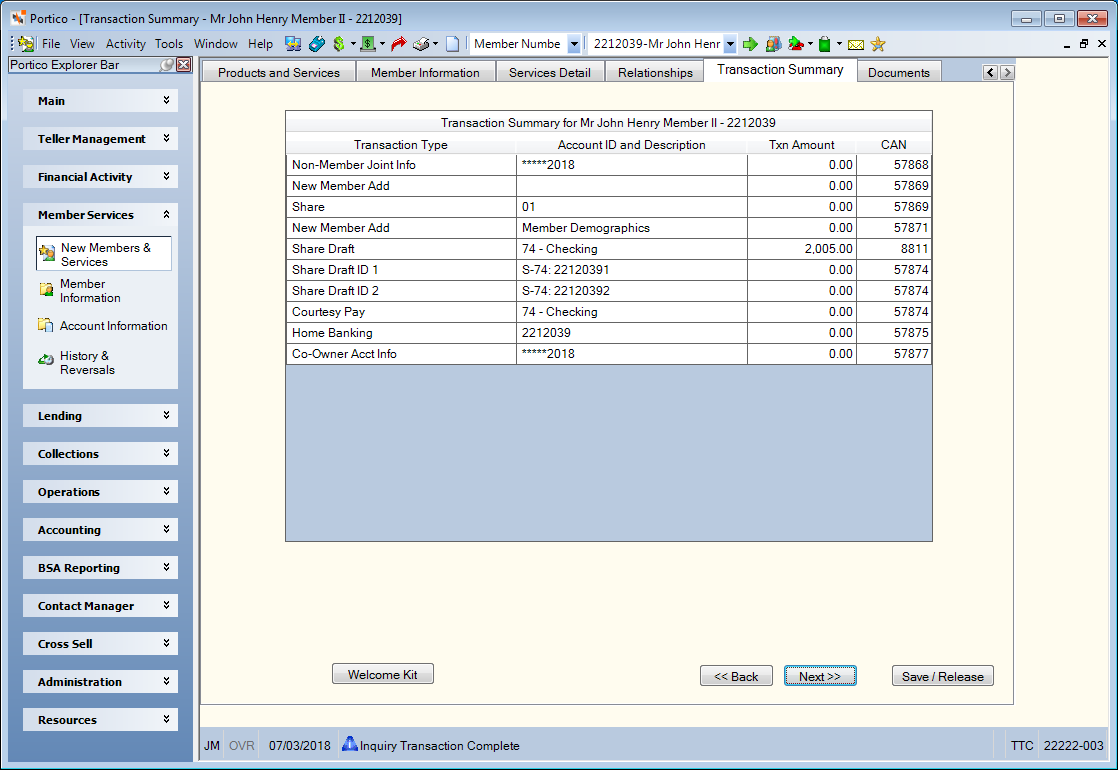Screen dimensions: 1118x770
Task: Click the blue alert icon in status bar
Action: point(349,744)
